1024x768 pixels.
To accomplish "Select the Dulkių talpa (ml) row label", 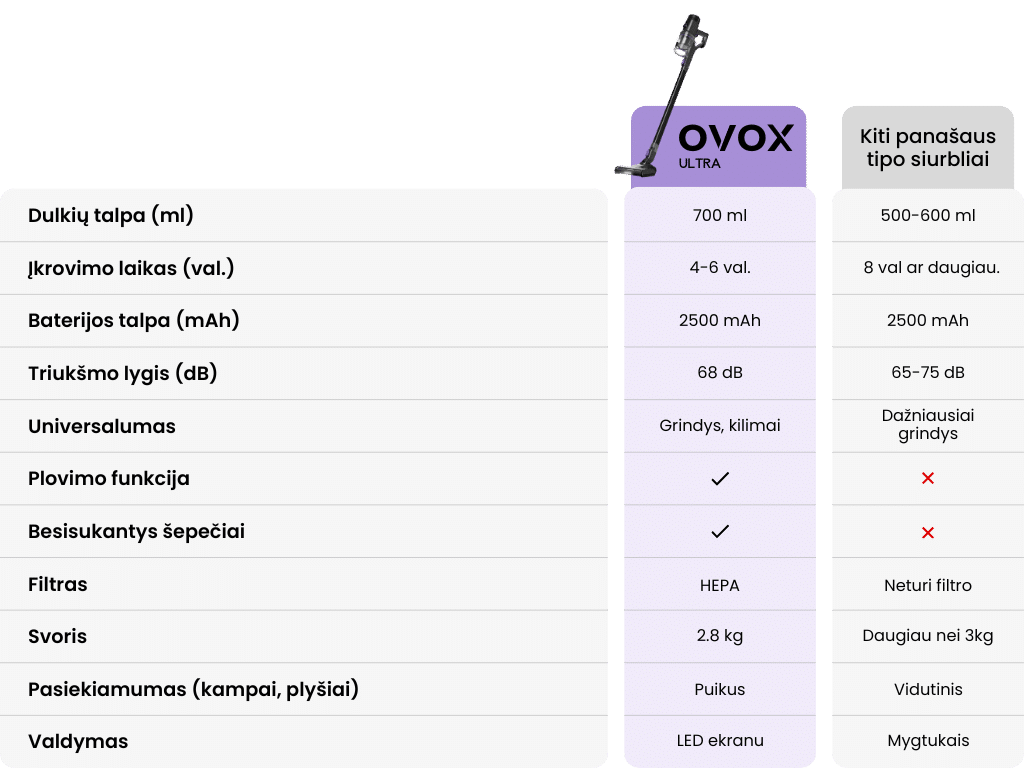I will 111,215.
